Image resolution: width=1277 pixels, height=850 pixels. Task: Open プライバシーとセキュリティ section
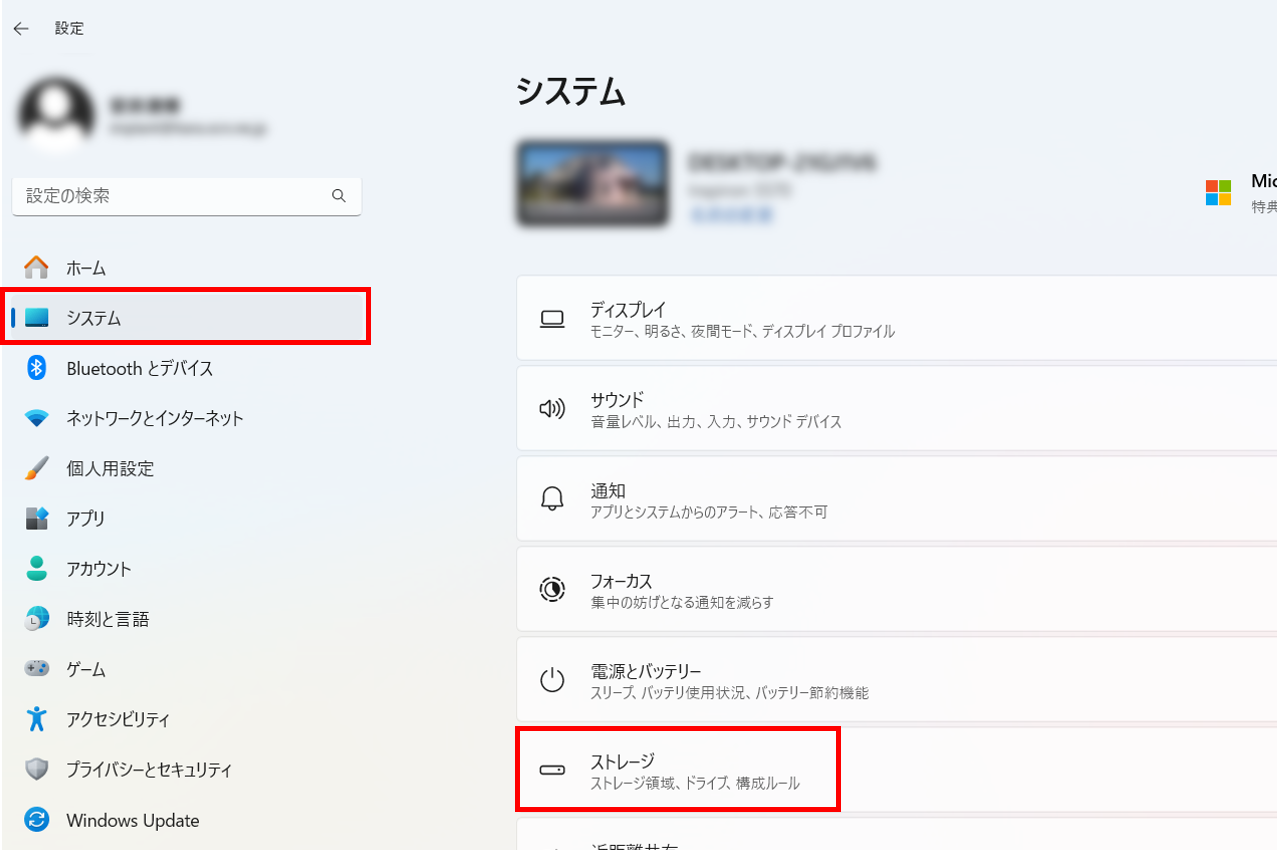(x=187, y=770)
